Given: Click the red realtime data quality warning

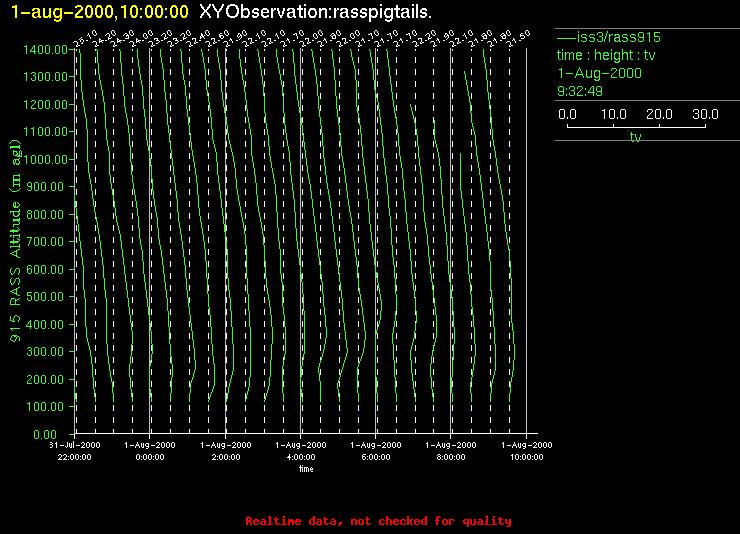Looking at the screenshot, I should point(378,521).
